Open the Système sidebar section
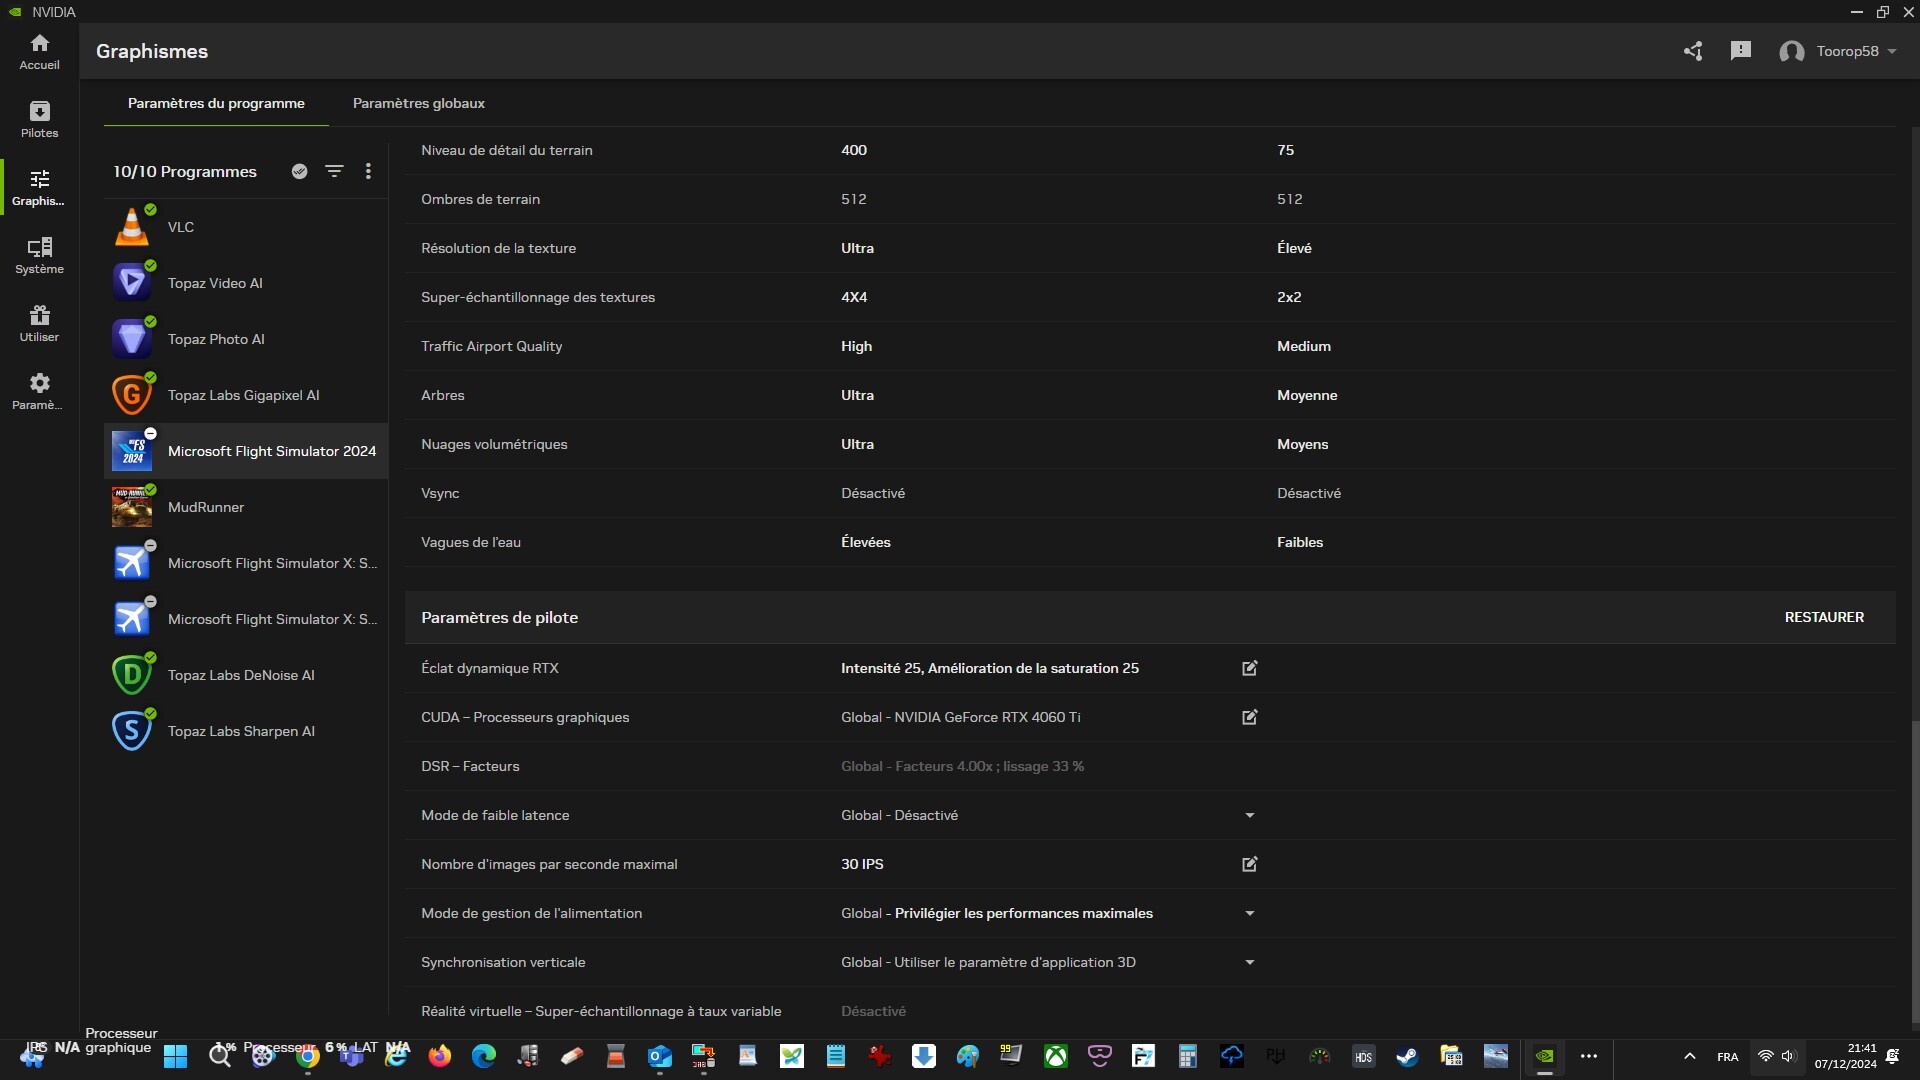1920x1080 pixels. coord(39,255)
